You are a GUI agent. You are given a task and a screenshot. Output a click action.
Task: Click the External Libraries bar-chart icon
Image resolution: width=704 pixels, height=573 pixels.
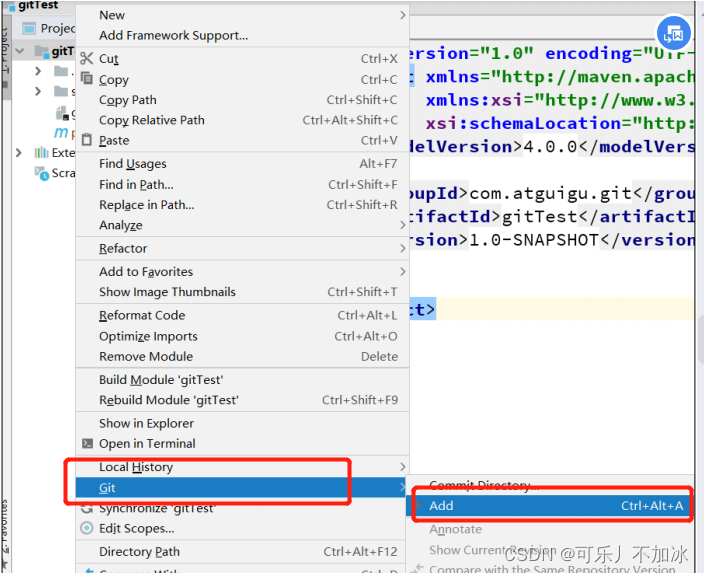tap(42, 153)
